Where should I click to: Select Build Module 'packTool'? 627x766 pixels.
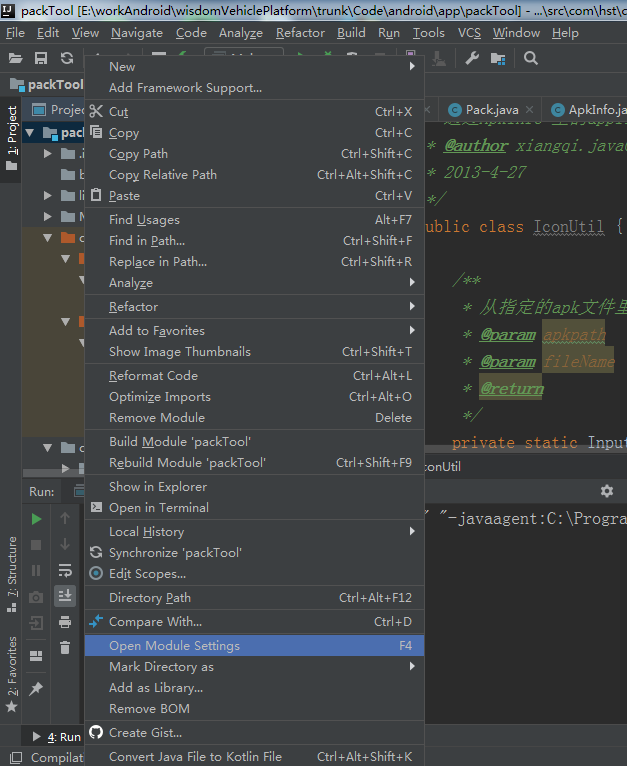[254, 442]
